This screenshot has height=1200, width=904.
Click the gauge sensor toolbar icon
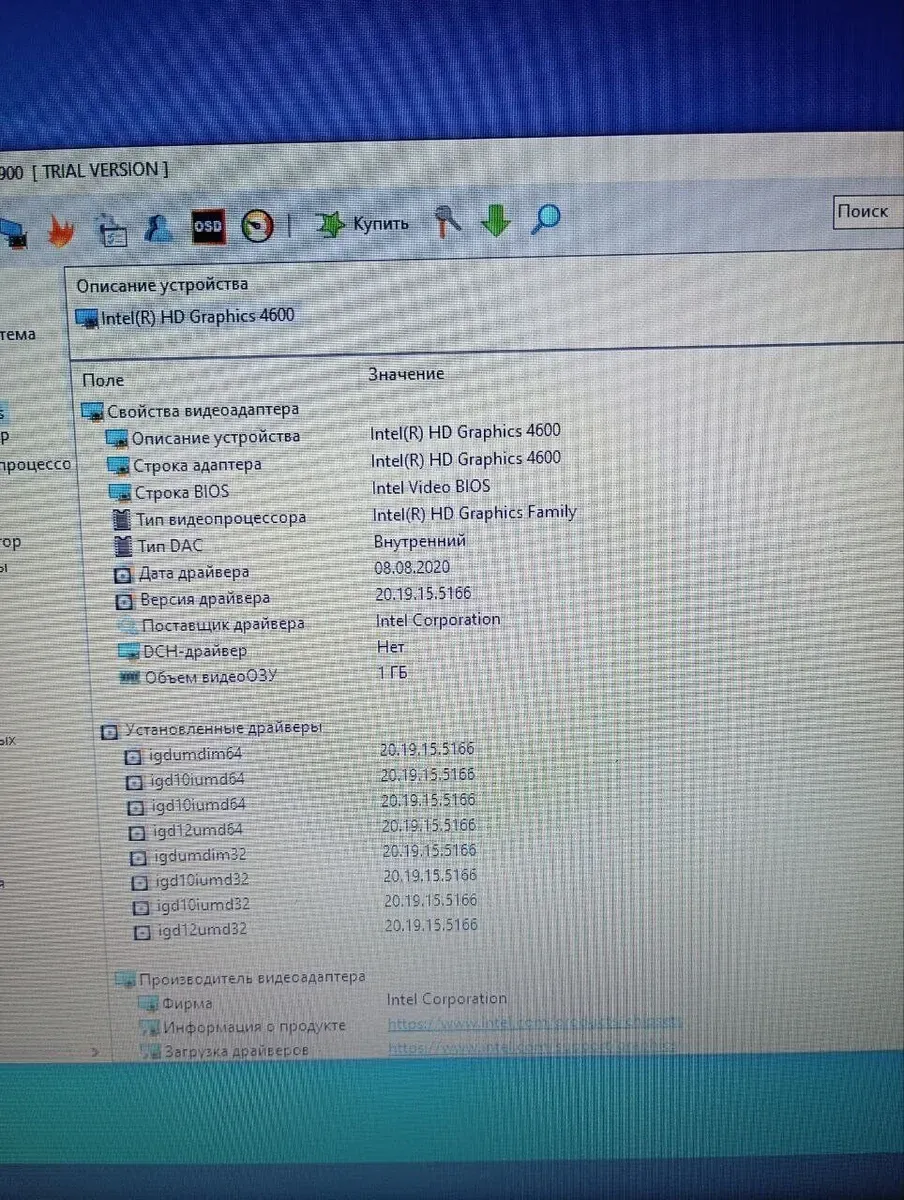[x=258, y=226]
